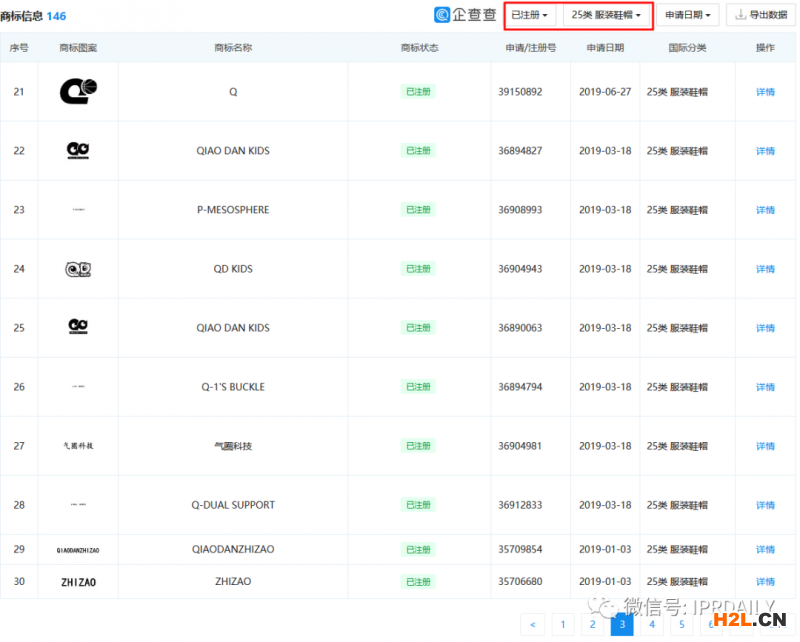800x642 pixels.
Task: Click the 导出数据 export button
Action: 760,15
